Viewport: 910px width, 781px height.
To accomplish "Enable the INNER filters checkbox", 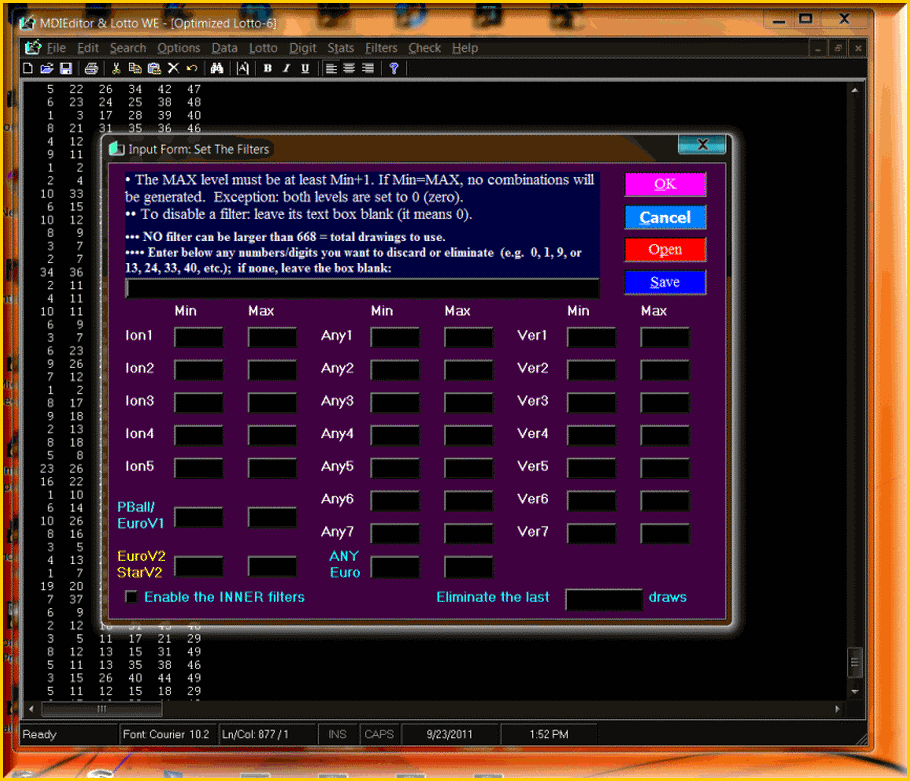I will (131, 597).
